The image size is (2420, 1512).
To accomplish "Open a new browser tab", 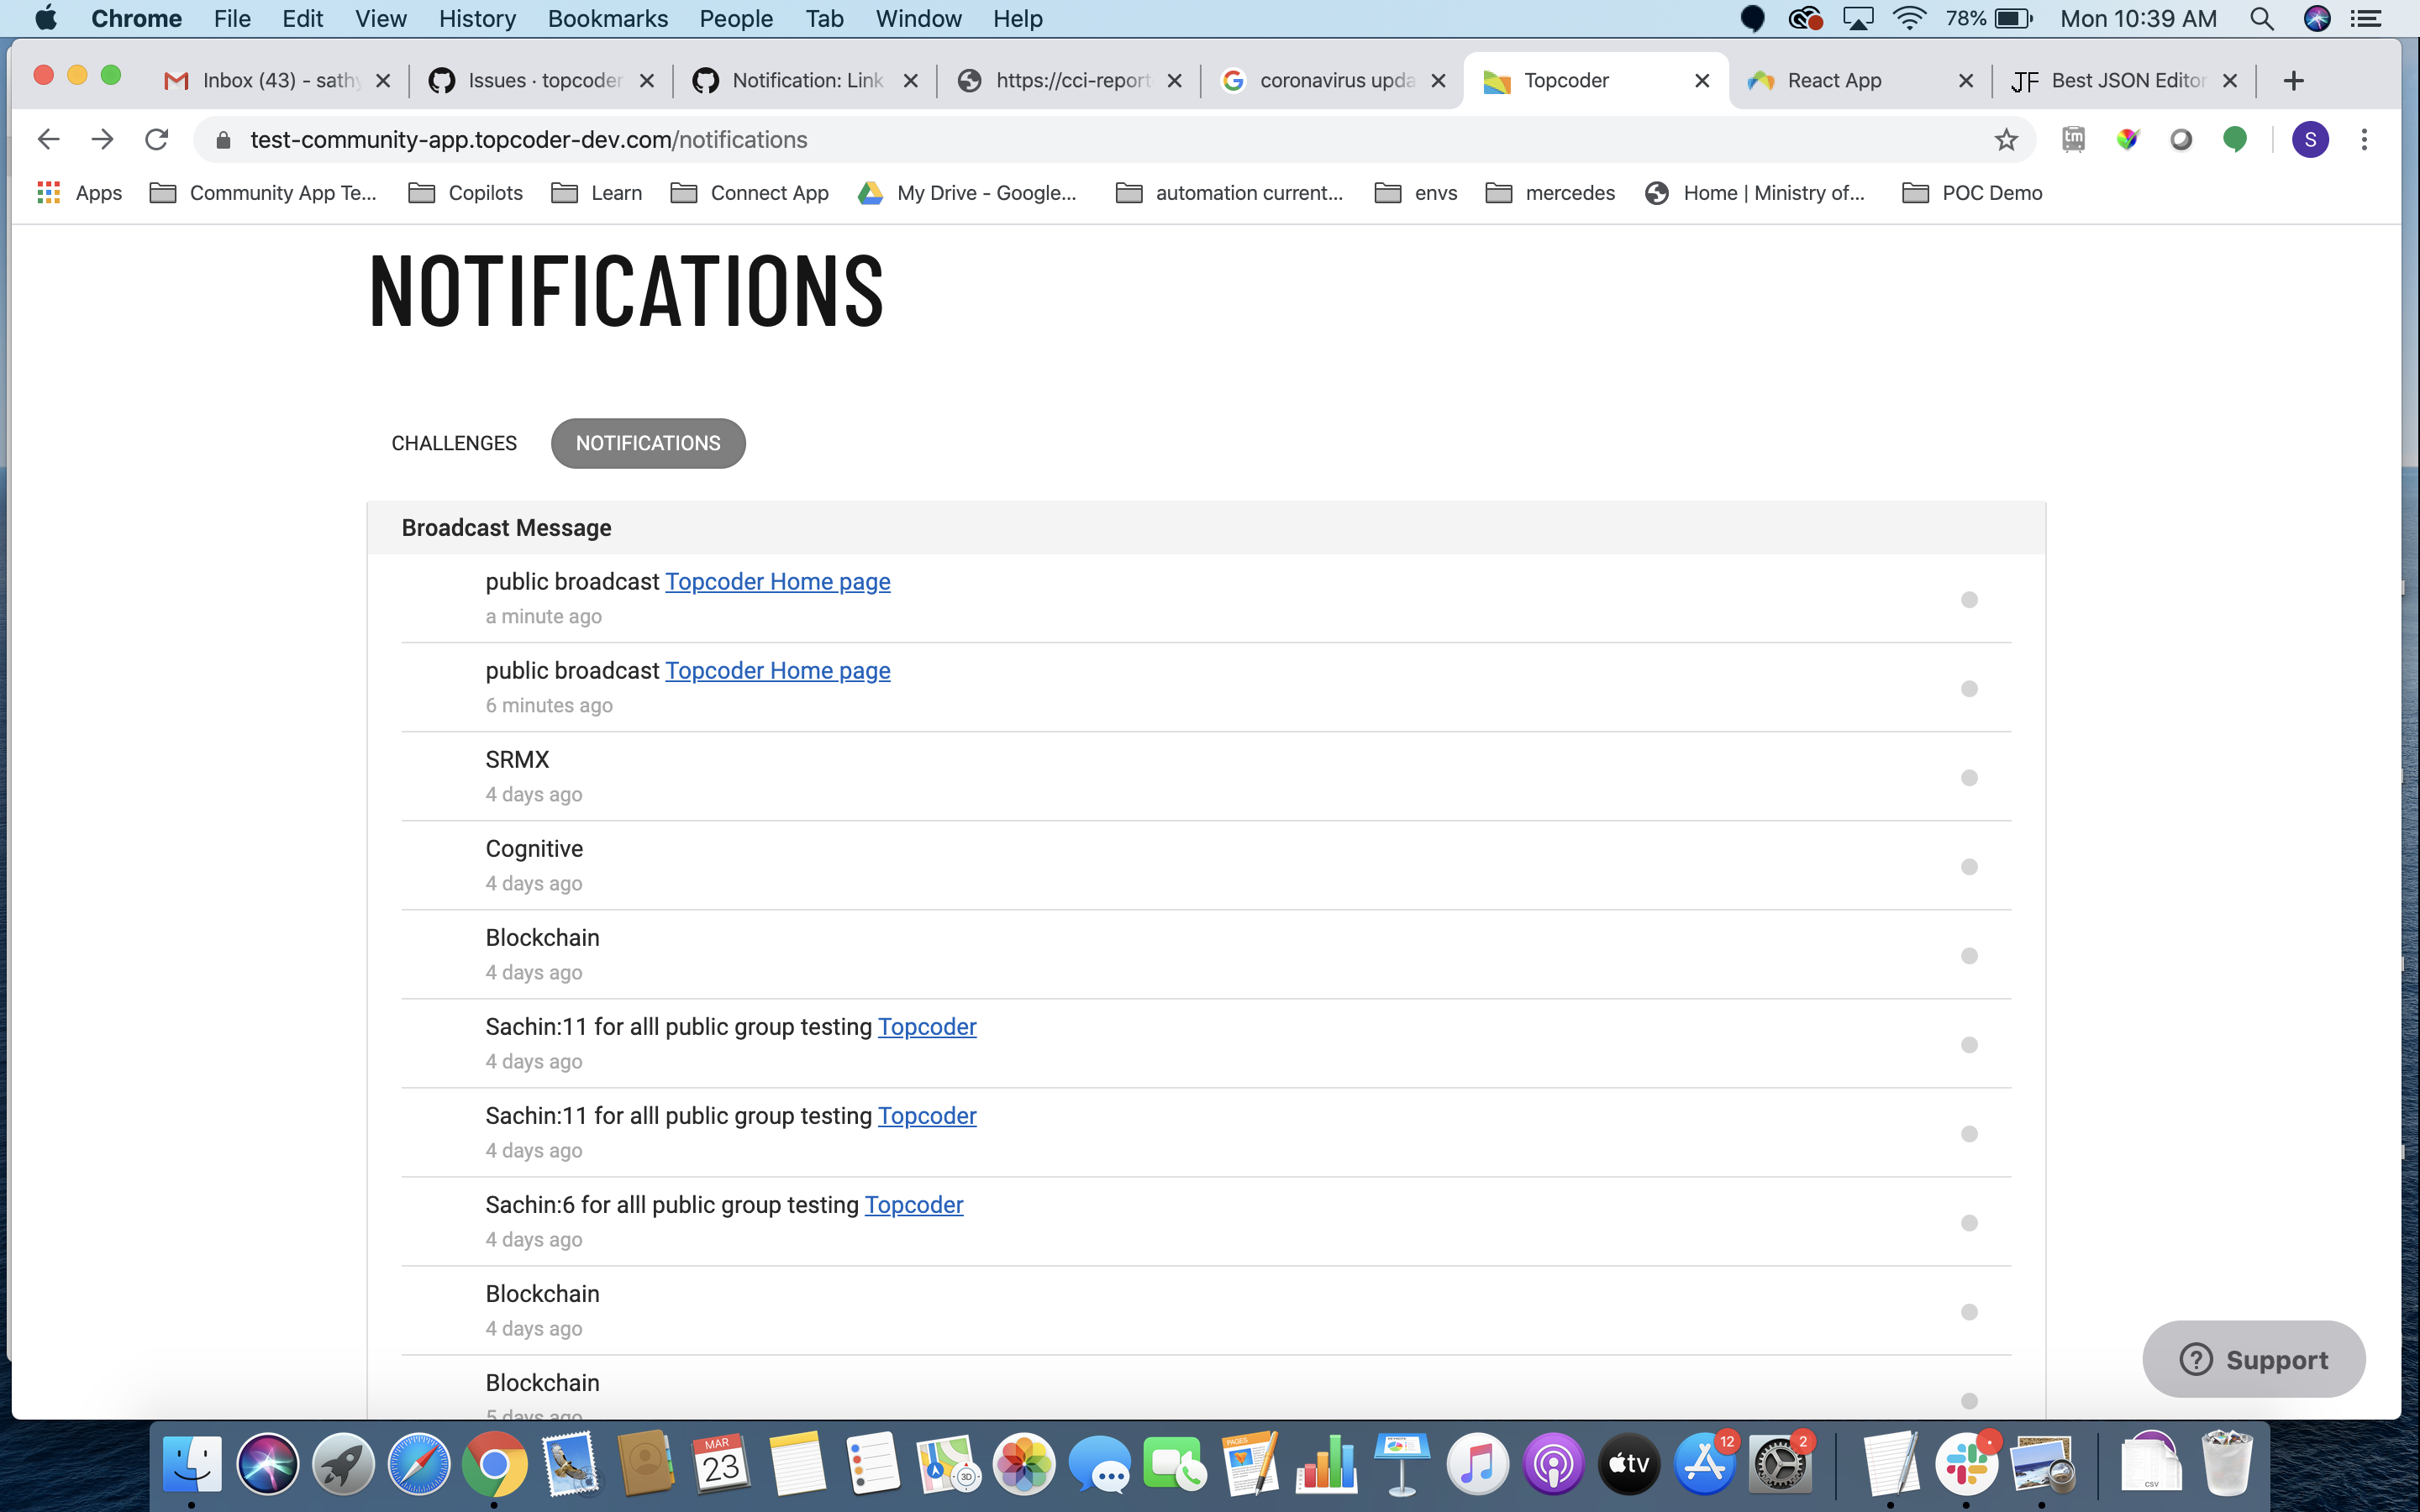I will click(x=2294, y=80).
